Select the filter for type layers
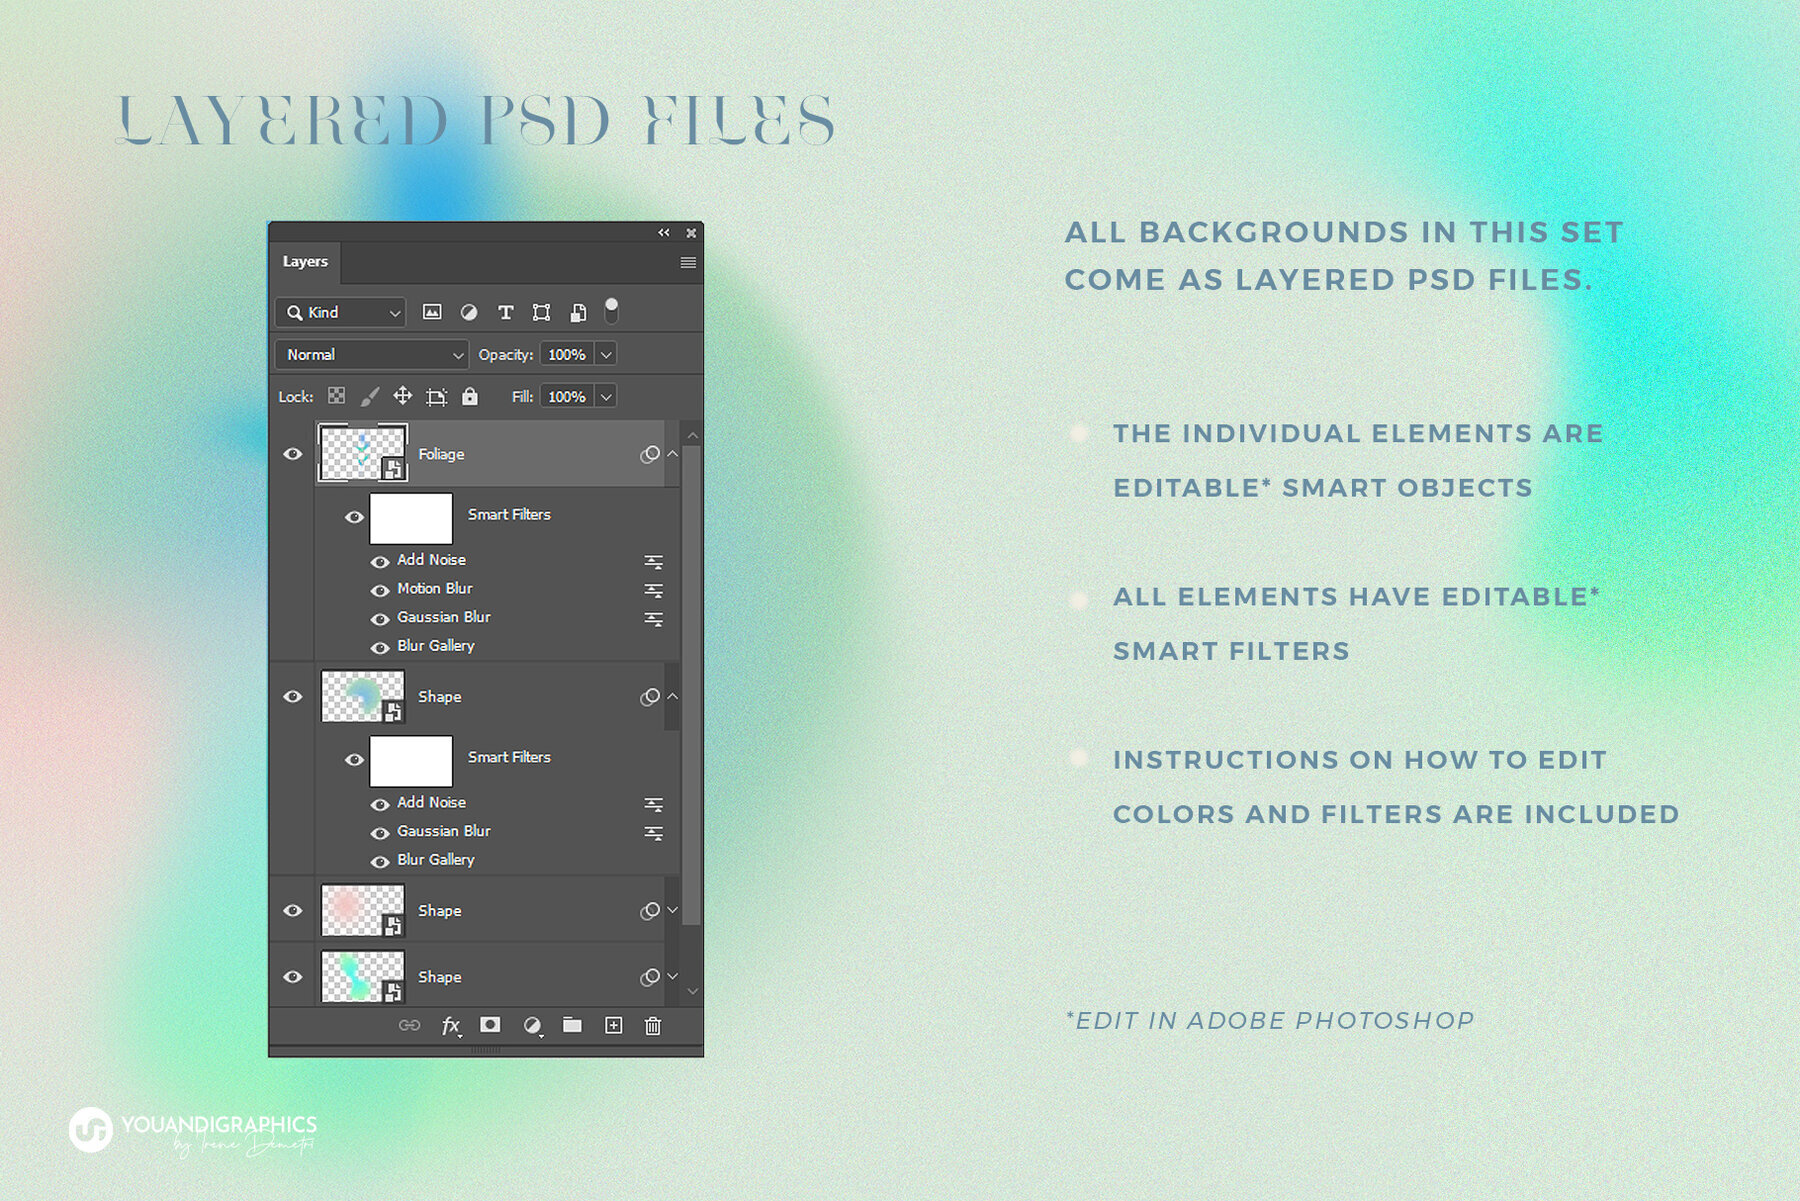This screenshot has height=1201, width=1800. 506,312
